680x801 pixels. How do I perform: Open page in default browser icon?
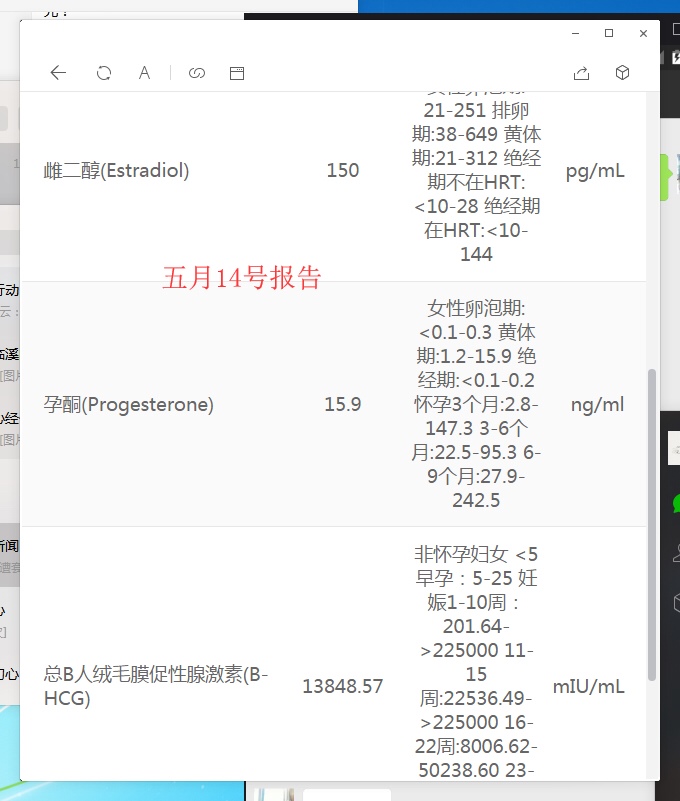tap(237, 73)
